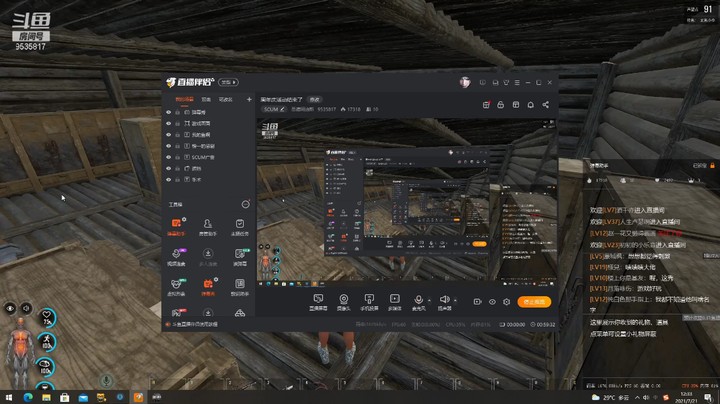Screen dimensions: 720x404
Task: Click the lock icon on the chat overlay panel
Action: (712, 165)
